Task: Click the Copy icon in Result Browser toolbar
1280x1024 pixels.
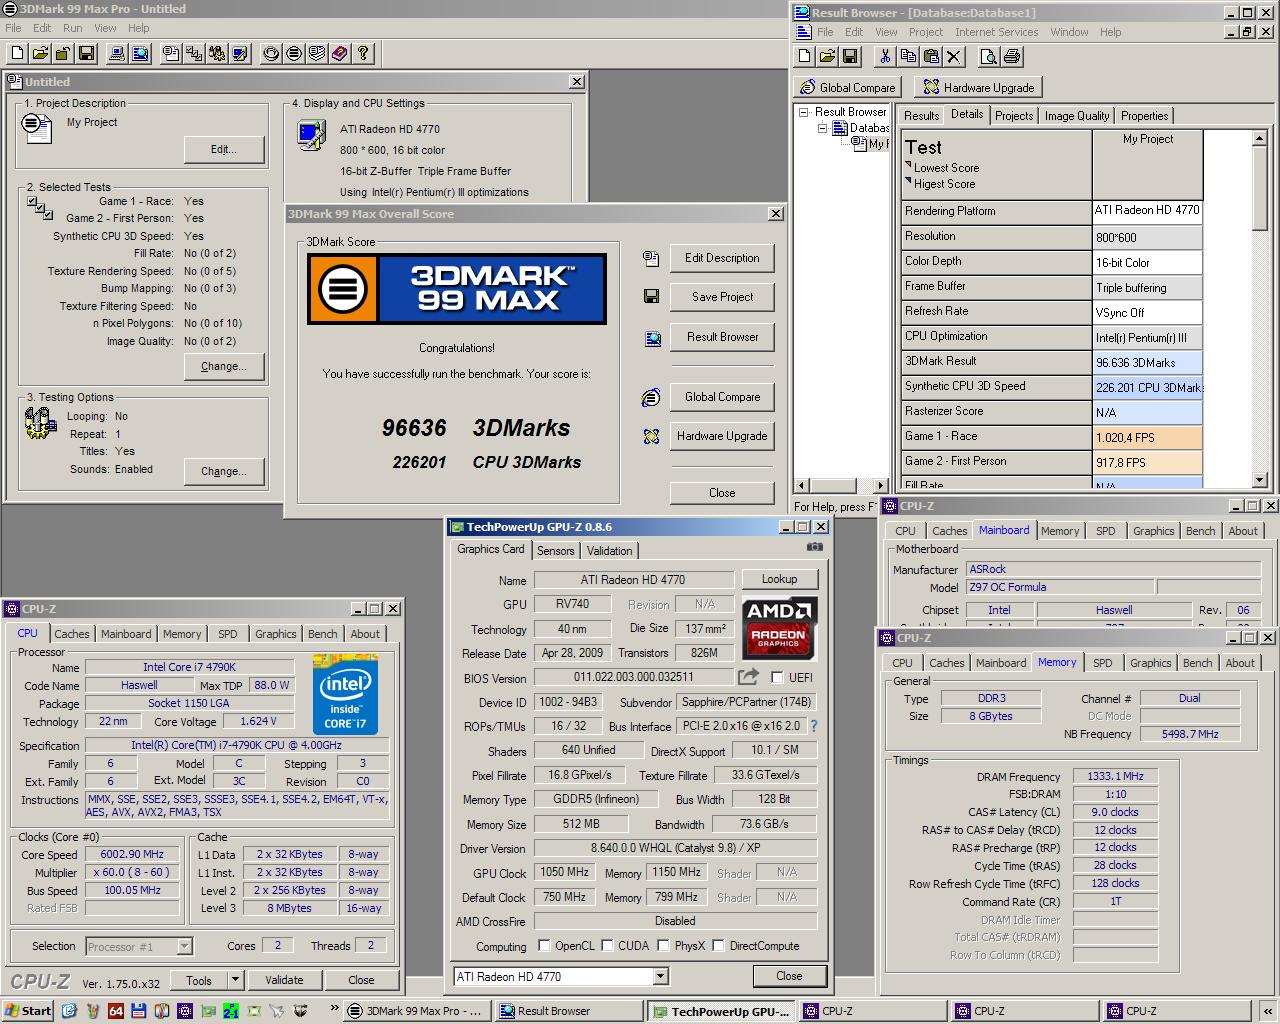Action: pos(908,56)
